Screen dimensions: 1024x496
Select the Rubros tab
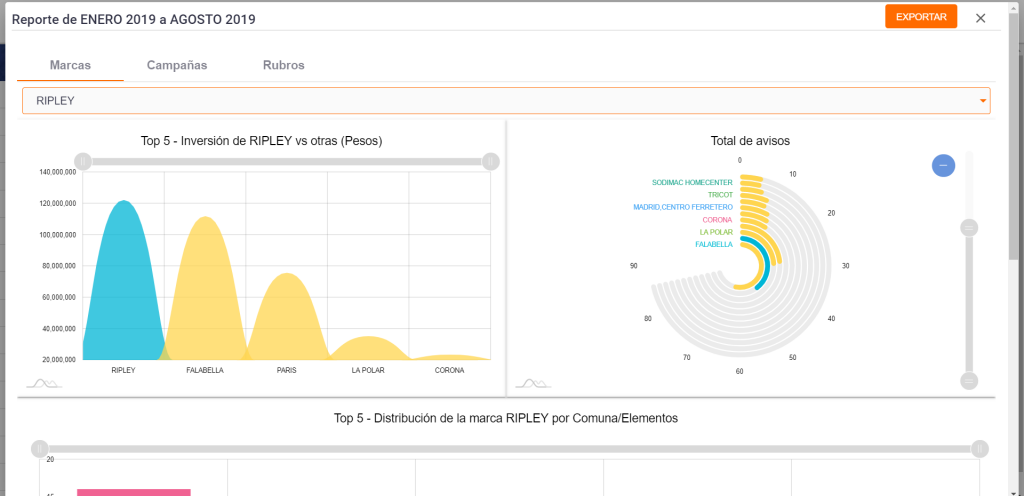point(283,65)
